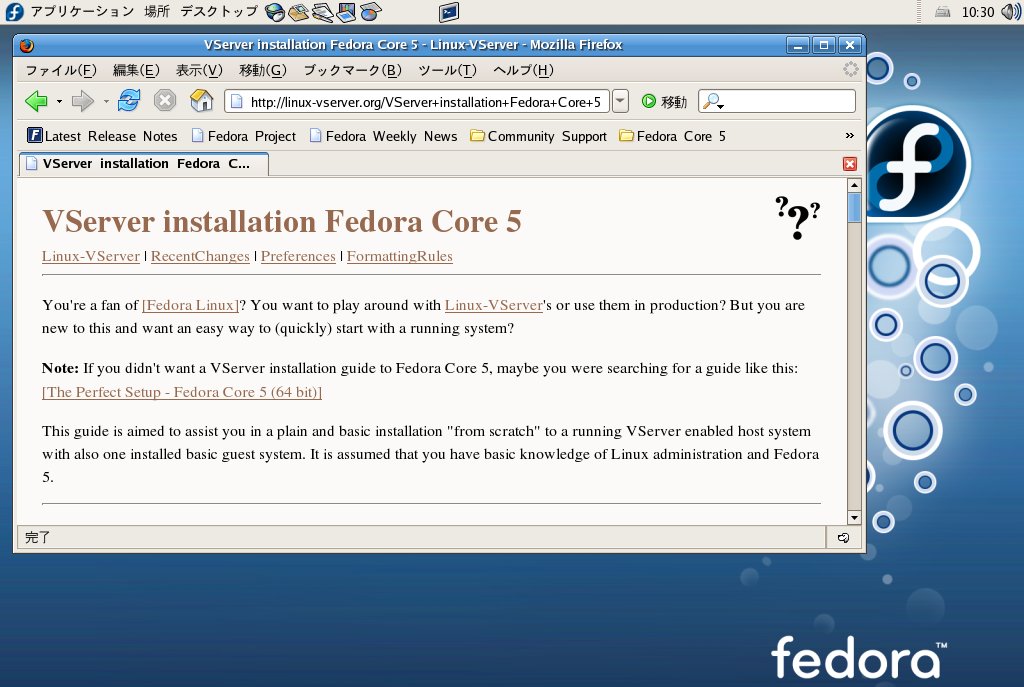
Task: Launch the terminal from the top panel
Action: pyautogui.click(x=449, y=12)
